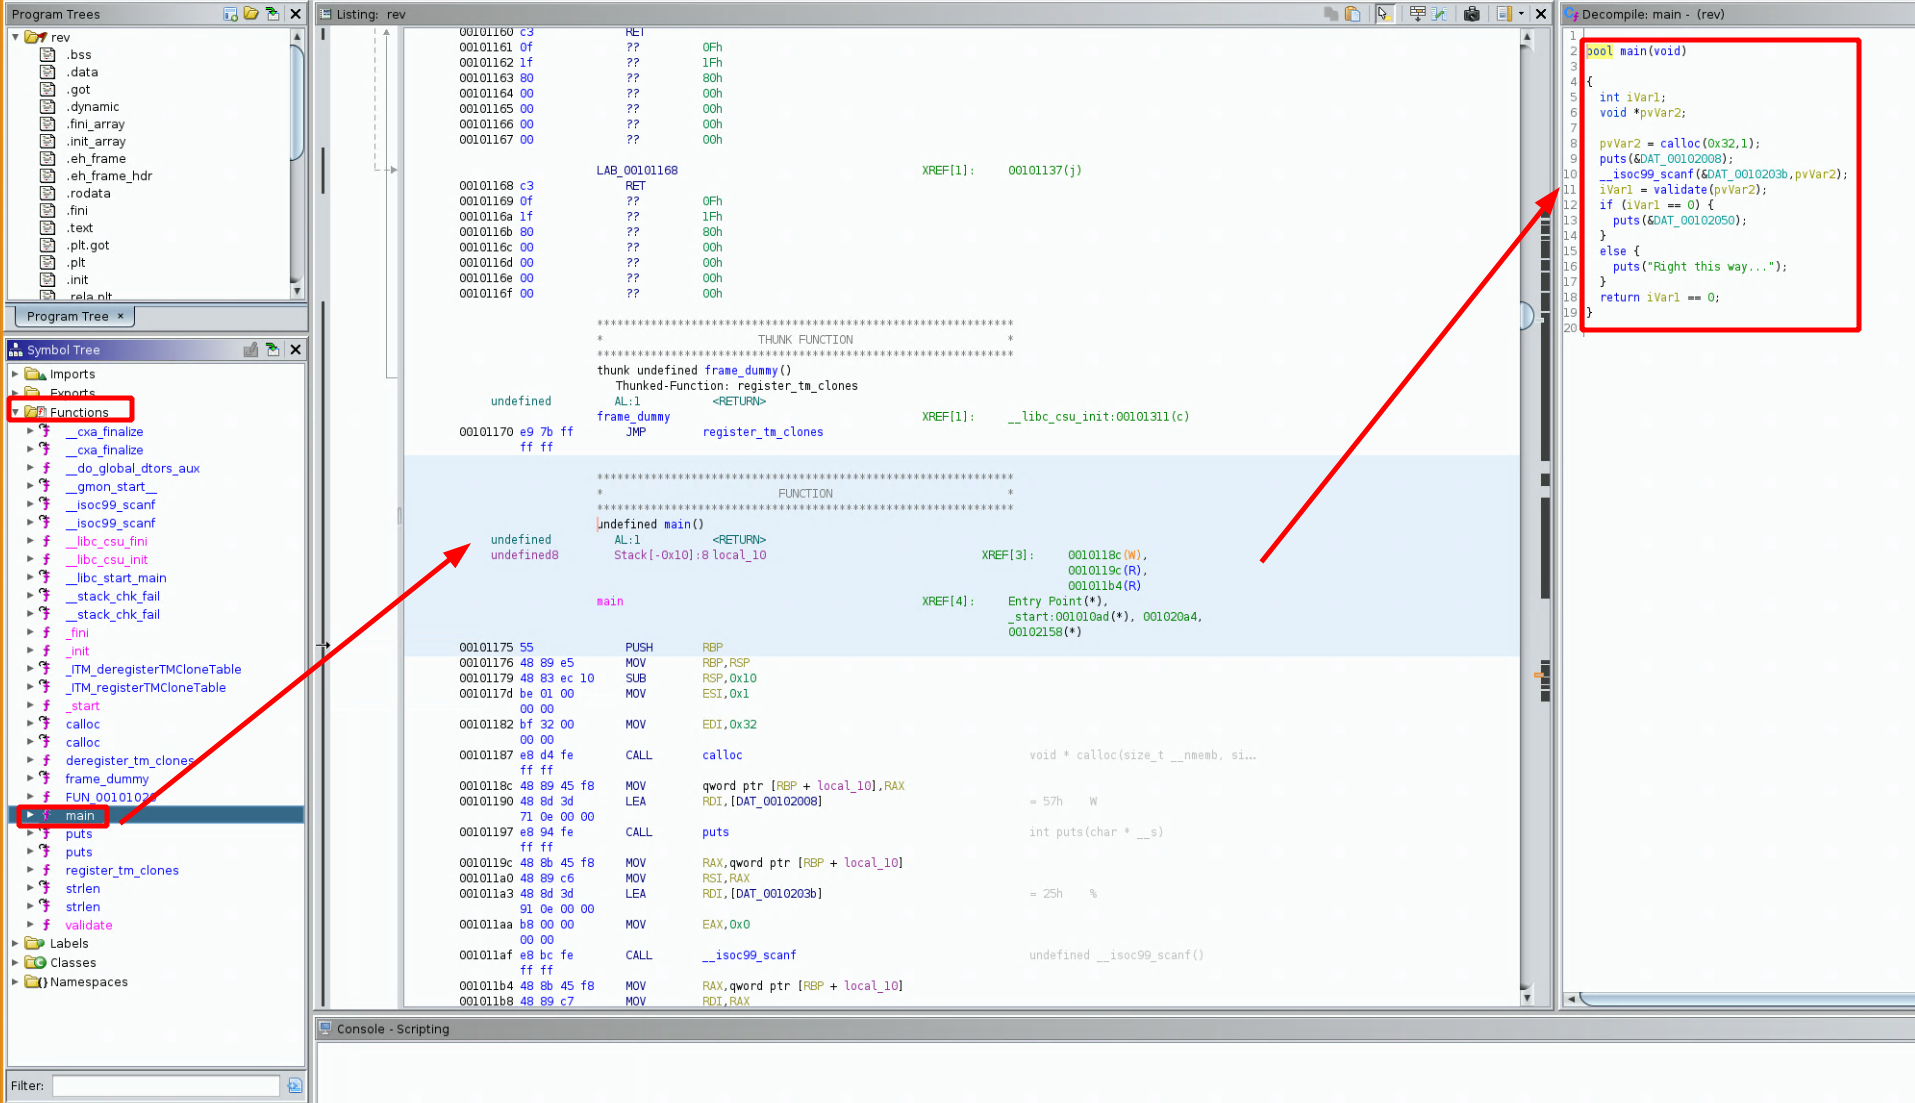Select register_tm_clones in Symbol Tree
1915x1103 pixels.
point(122,870)
